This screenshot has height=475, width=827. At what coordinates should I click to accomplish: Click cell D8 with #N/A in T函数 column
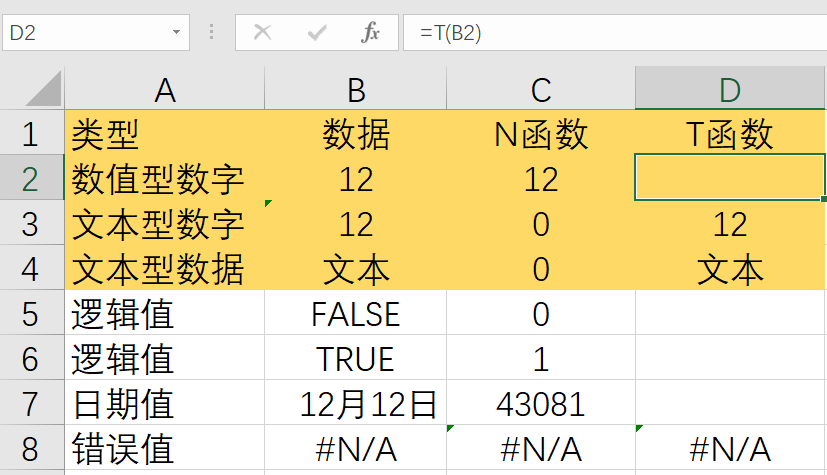coord(730,448)
